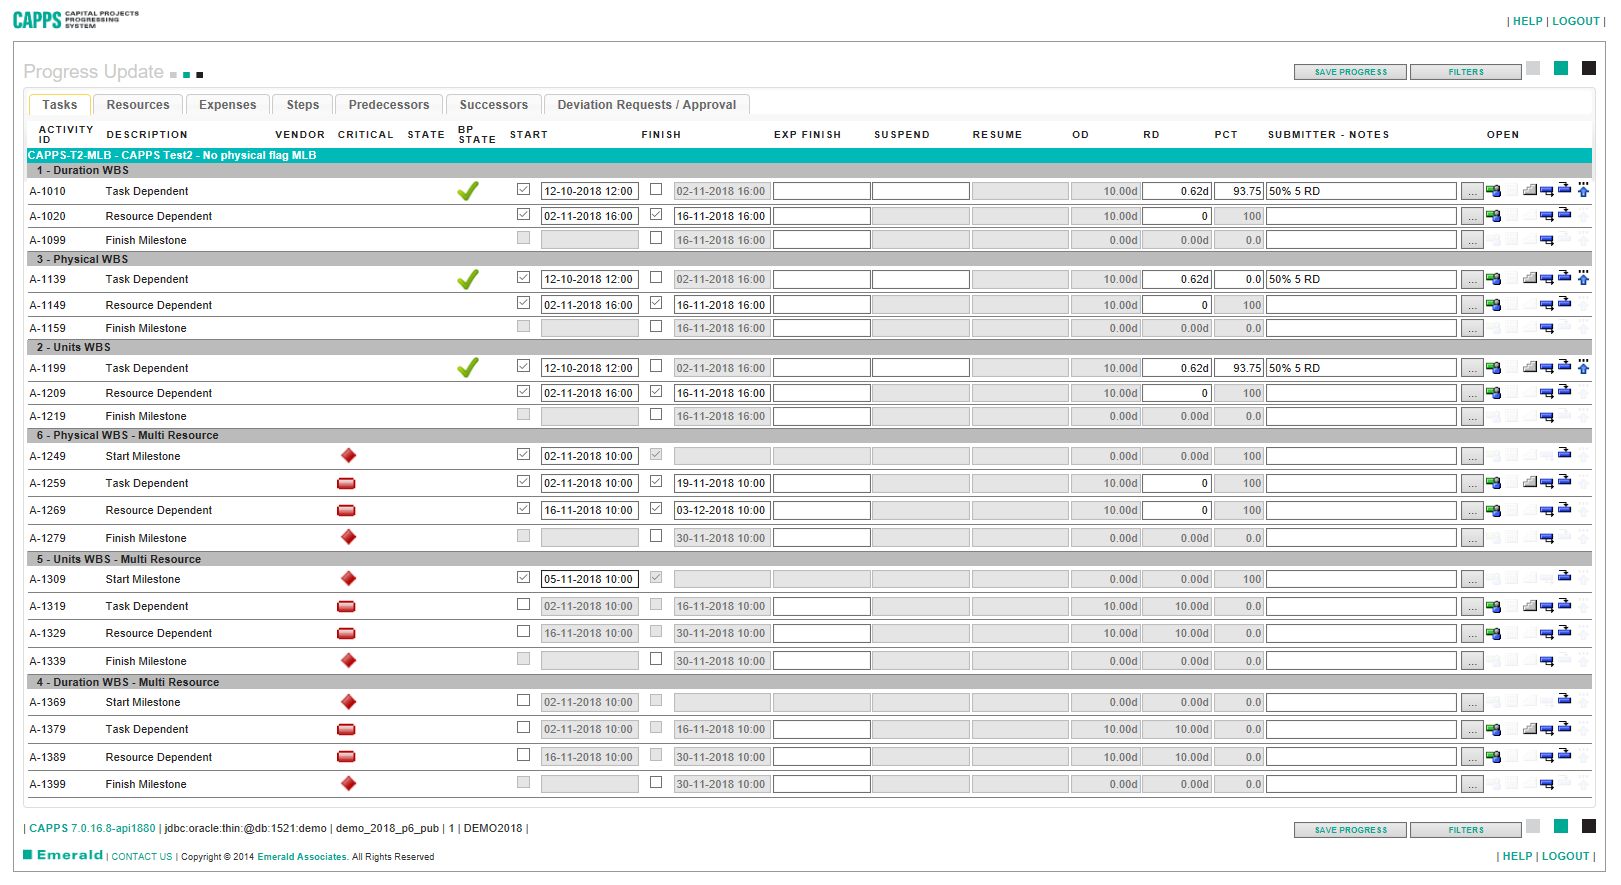Tick the finish checkbox for activity A-1010
This screenshot has height=885, width=1621.
(x=656, y=189)
